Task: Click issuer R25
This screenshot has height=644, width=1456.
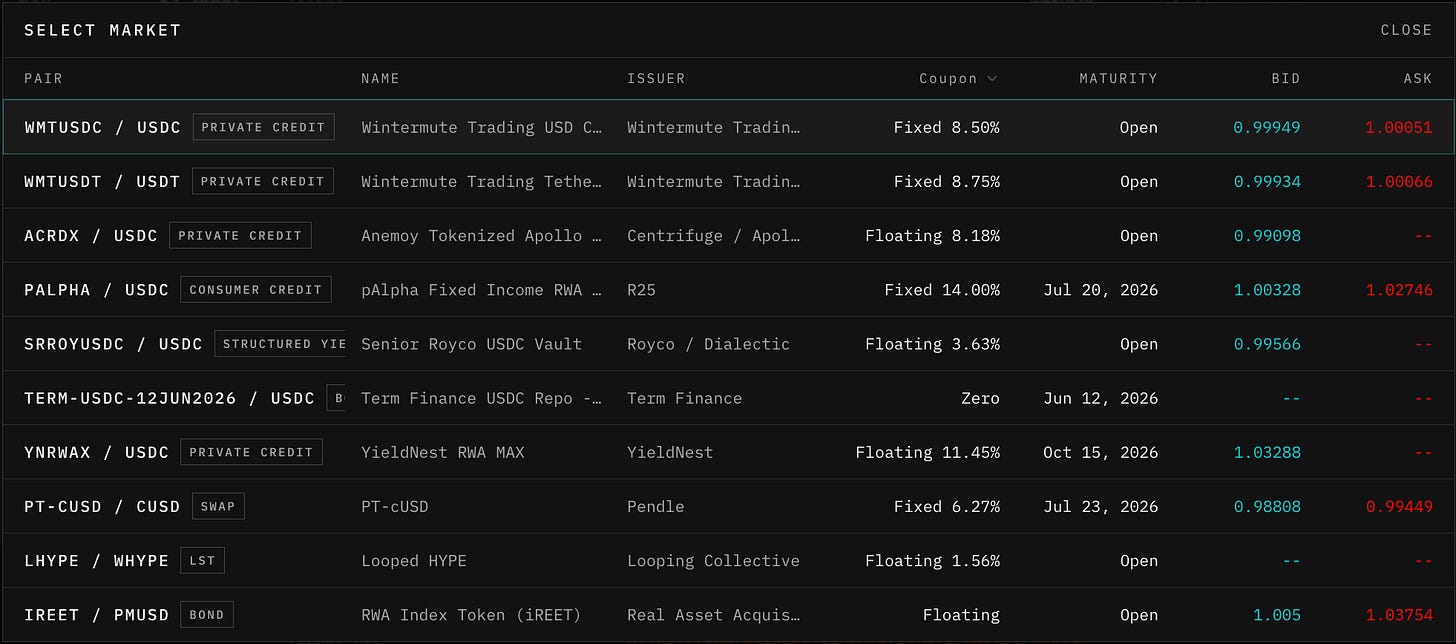Action: (641, 290)
